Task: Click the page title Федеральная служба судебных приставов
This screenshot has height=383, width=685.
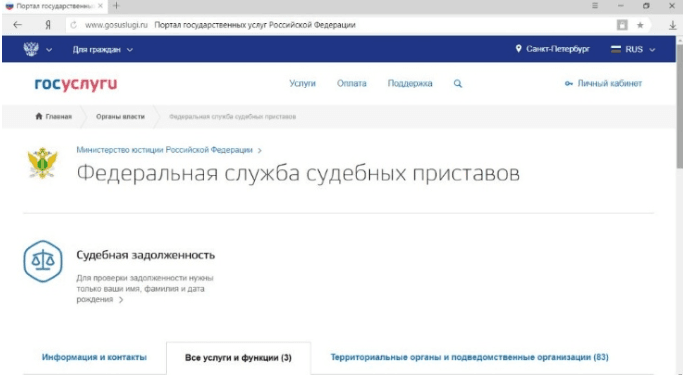Action: click(298, 173)
